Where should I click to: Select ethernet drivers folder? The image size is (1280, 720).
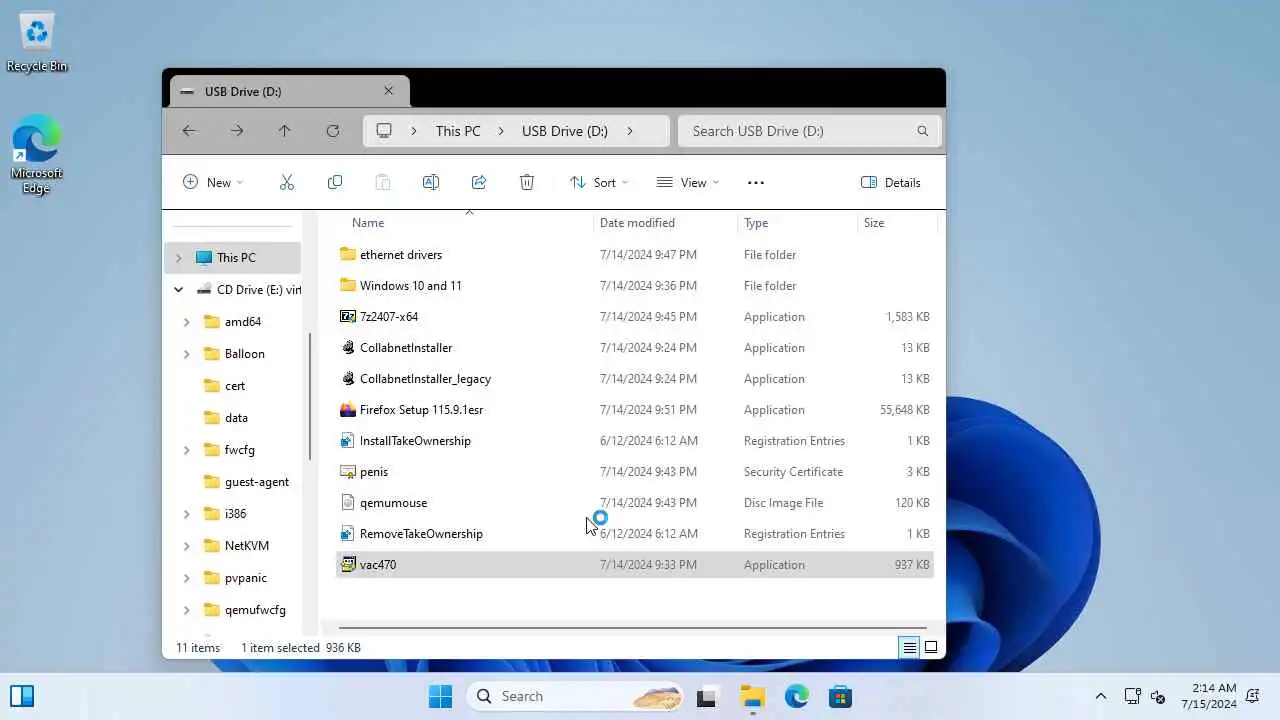tap(635, 255)
